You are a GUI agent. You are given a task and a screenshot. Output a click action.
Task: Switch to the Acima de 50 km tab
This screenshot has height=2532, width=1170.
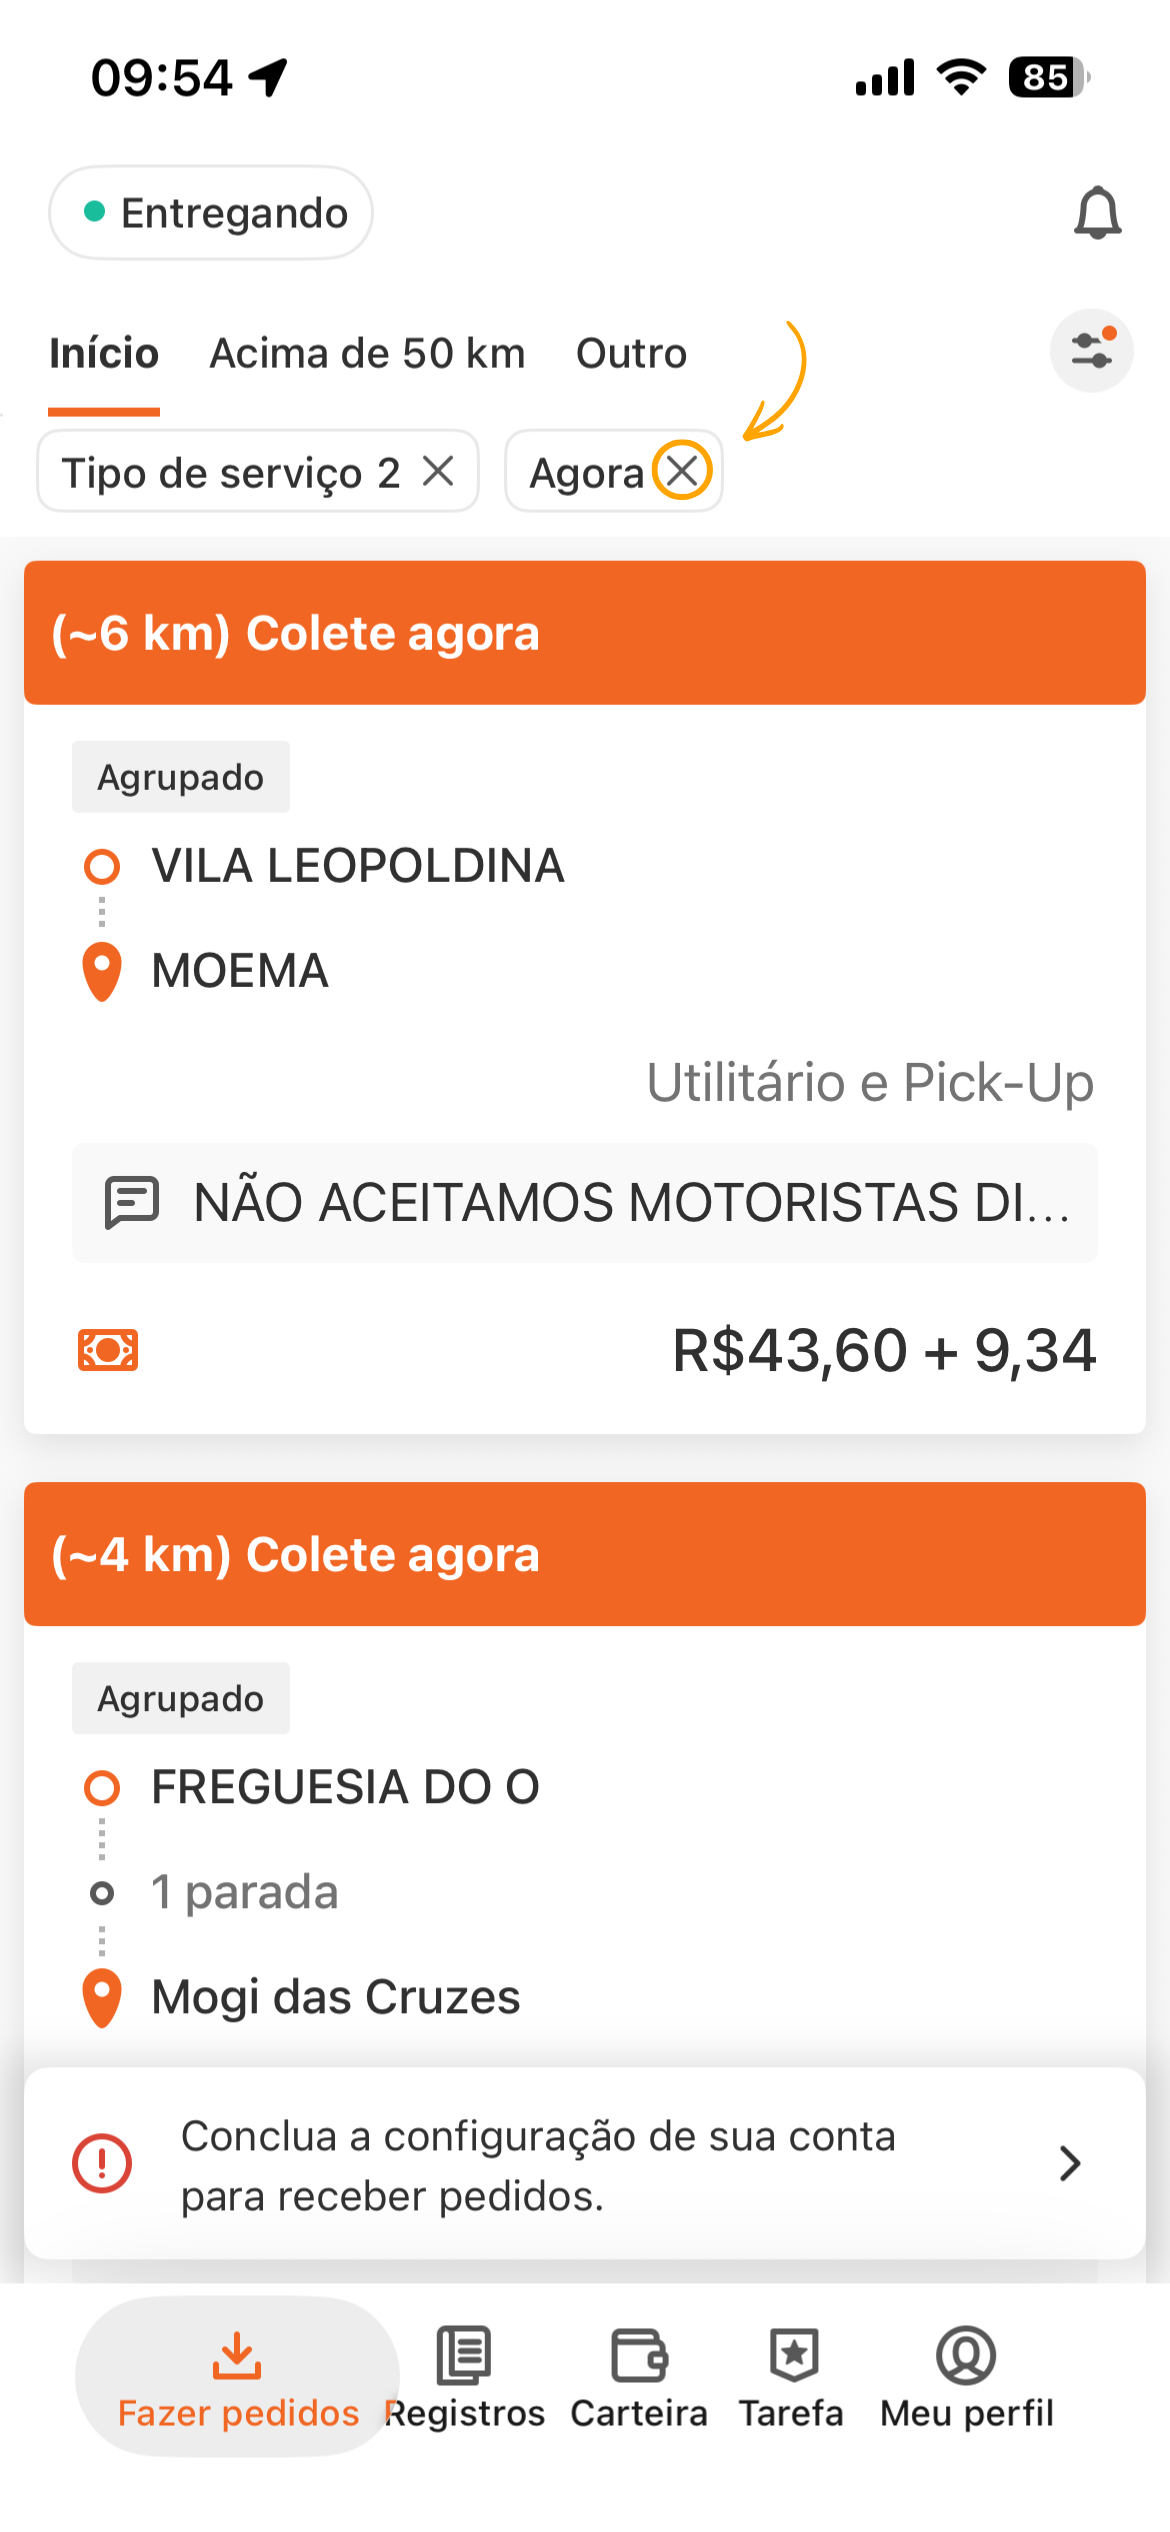(x=367, y=353)
